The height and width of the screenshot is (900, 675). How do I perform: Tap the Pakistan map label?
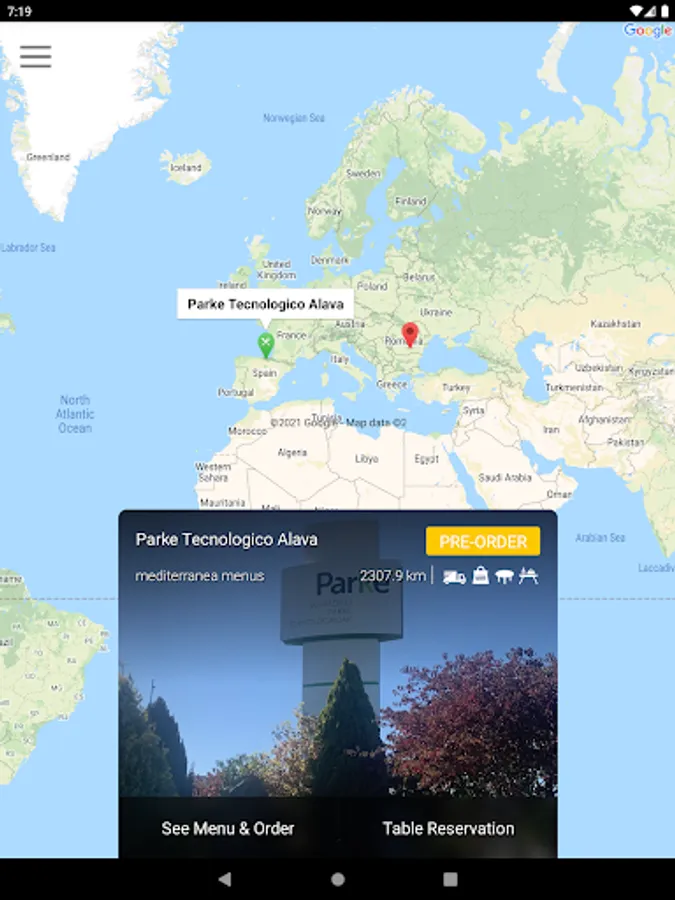[625, 442]
